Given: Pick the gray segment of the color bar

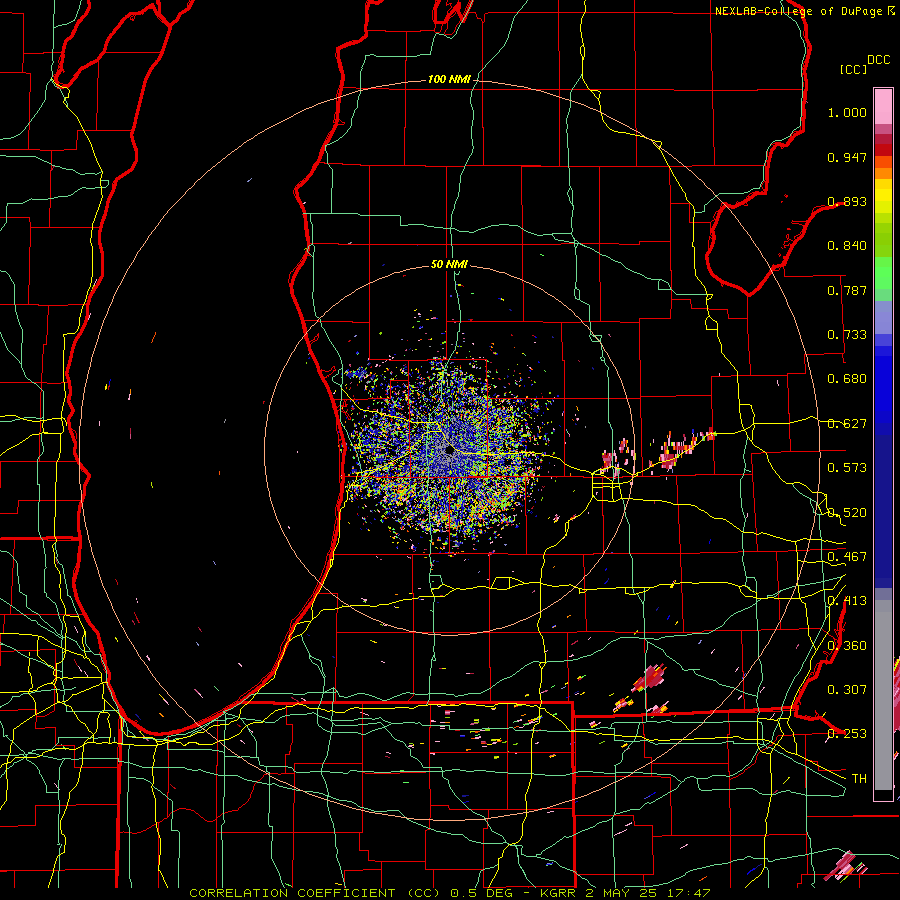Looking at the screenshot, I should [883, 695].
